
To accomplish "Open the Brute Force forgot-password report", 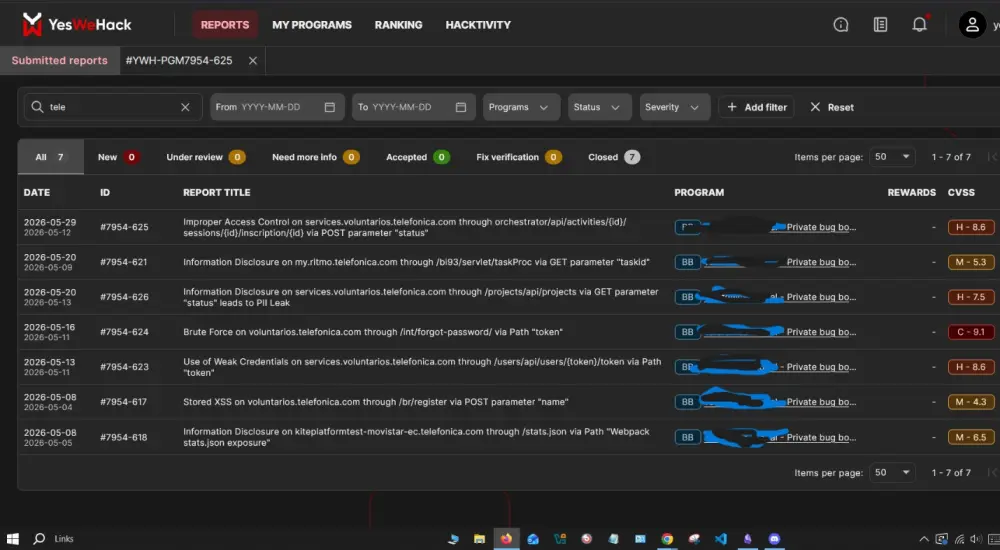I will (x=372, y=332).
